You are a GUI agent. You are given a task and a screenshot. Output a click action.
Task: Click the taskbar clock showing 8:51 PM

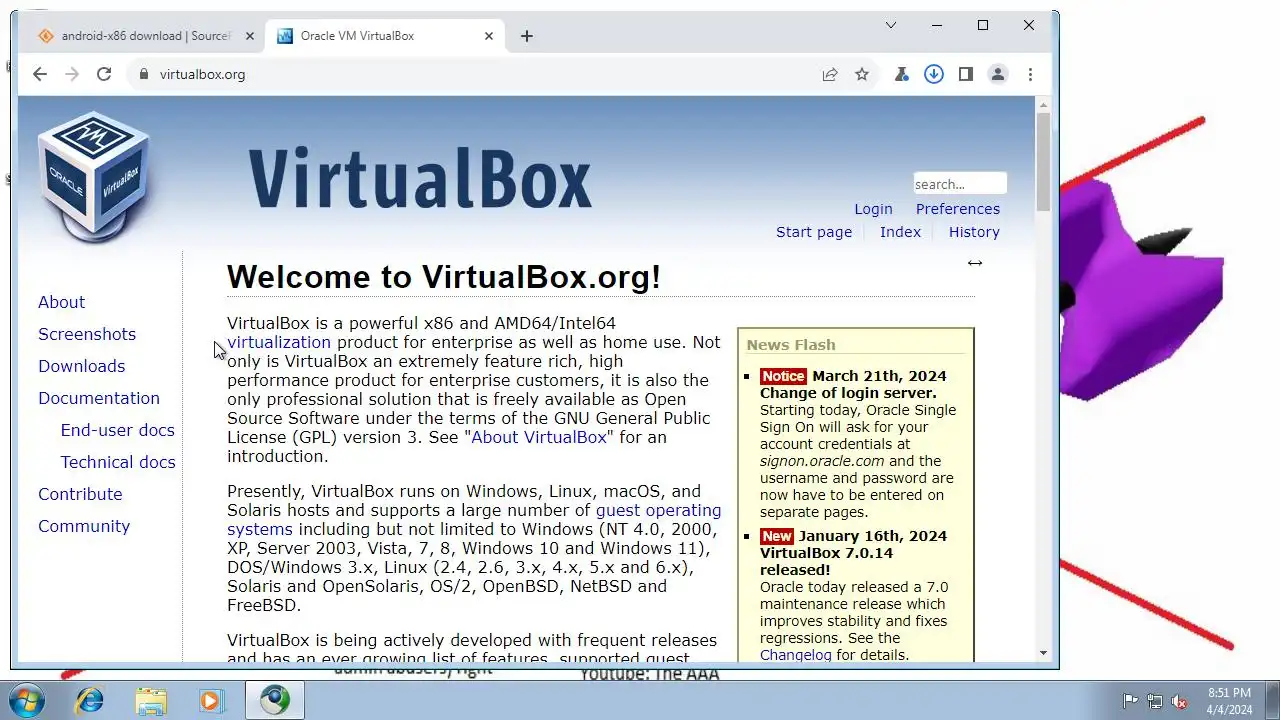[x=1229, y=701]
